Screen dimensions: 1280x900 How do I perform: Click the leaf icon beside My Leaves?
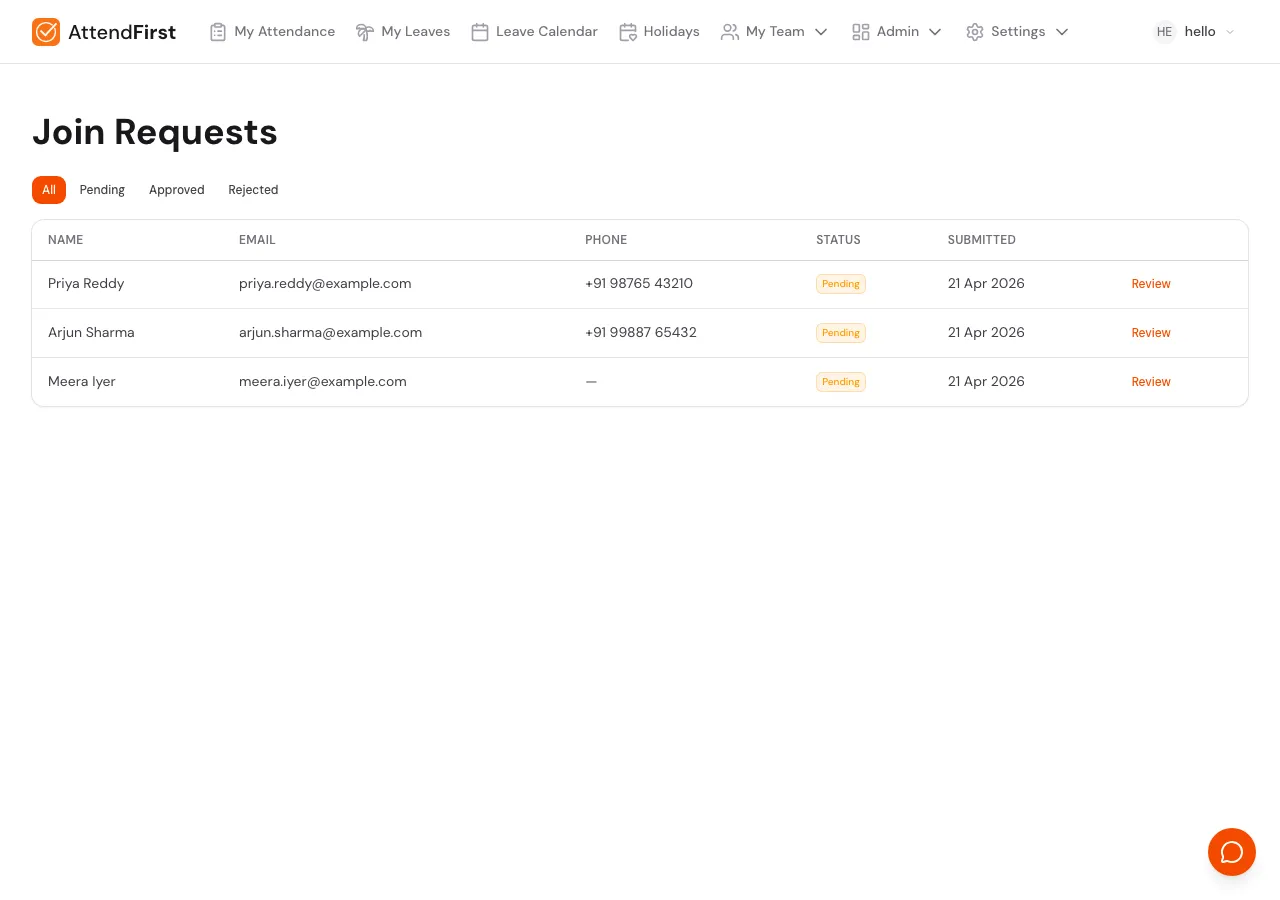tap(365, 32)
